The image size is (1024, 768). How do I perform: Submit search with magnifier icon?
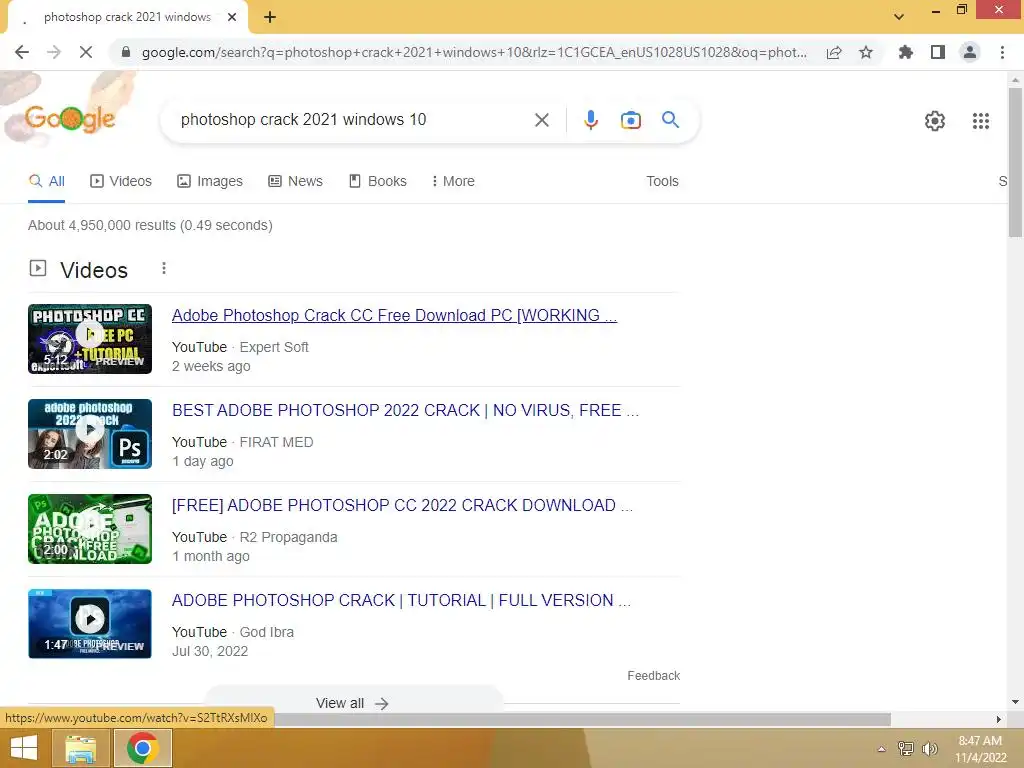670,120
